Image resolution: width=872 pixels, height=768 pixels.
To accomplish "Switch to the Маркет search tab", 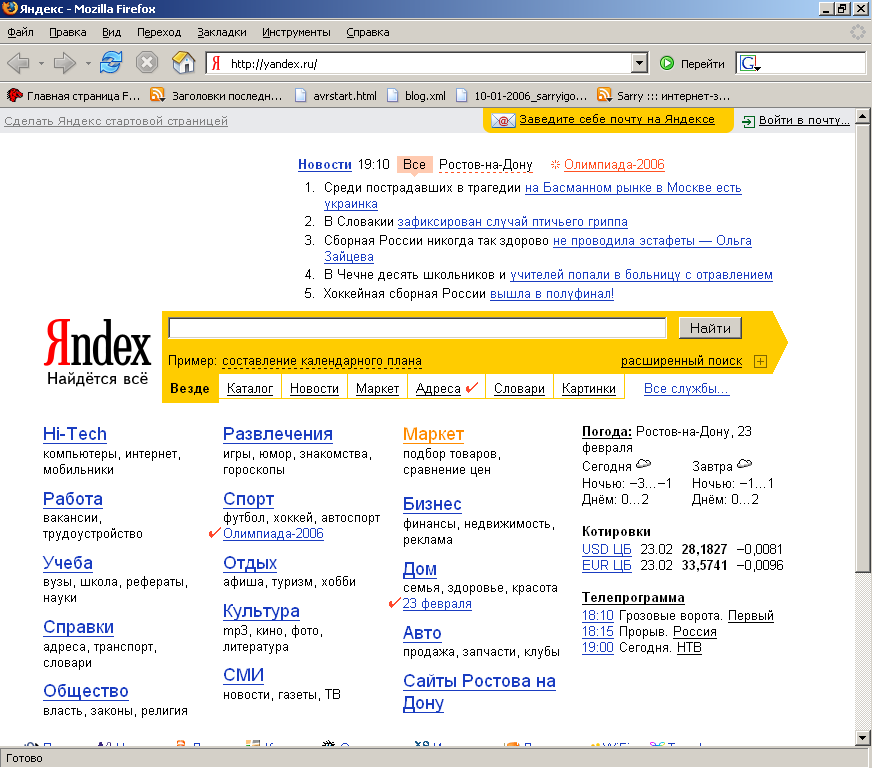I will (378, 388).
